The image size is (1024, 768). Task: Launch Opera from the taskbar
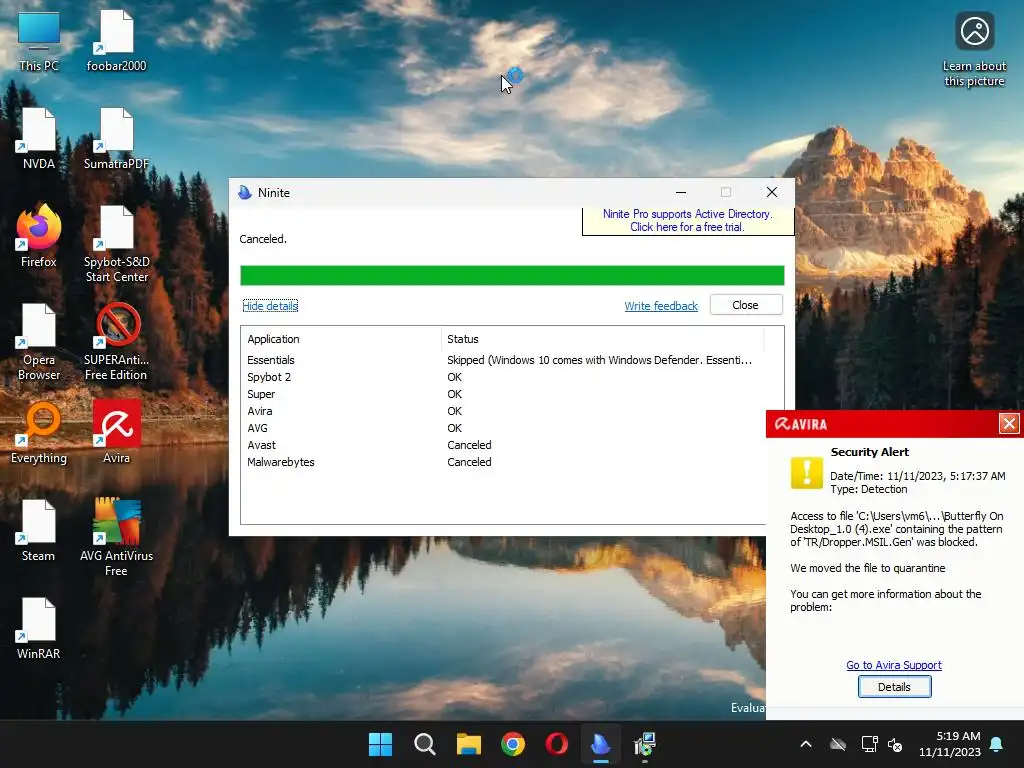(556, 744)
